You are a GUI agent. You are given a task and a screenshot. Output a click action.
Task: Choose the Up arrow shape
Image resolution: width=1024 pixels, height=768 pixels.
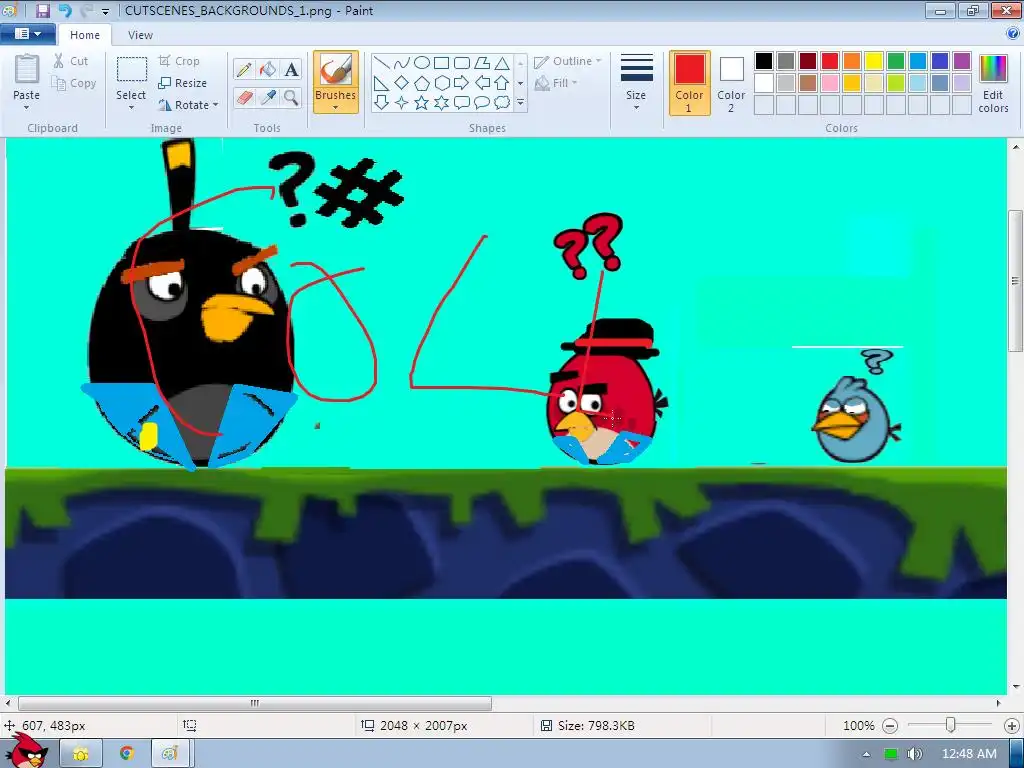pyautogui.click(x=502, y=83)
